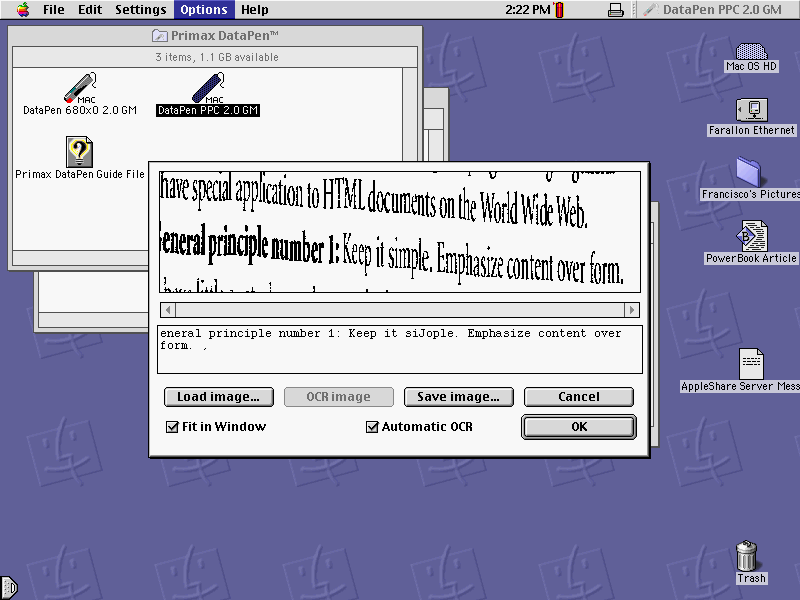Click the right scroll arrow under the scanned text
This screenshot has width=800, height=600.
[634, 310]
